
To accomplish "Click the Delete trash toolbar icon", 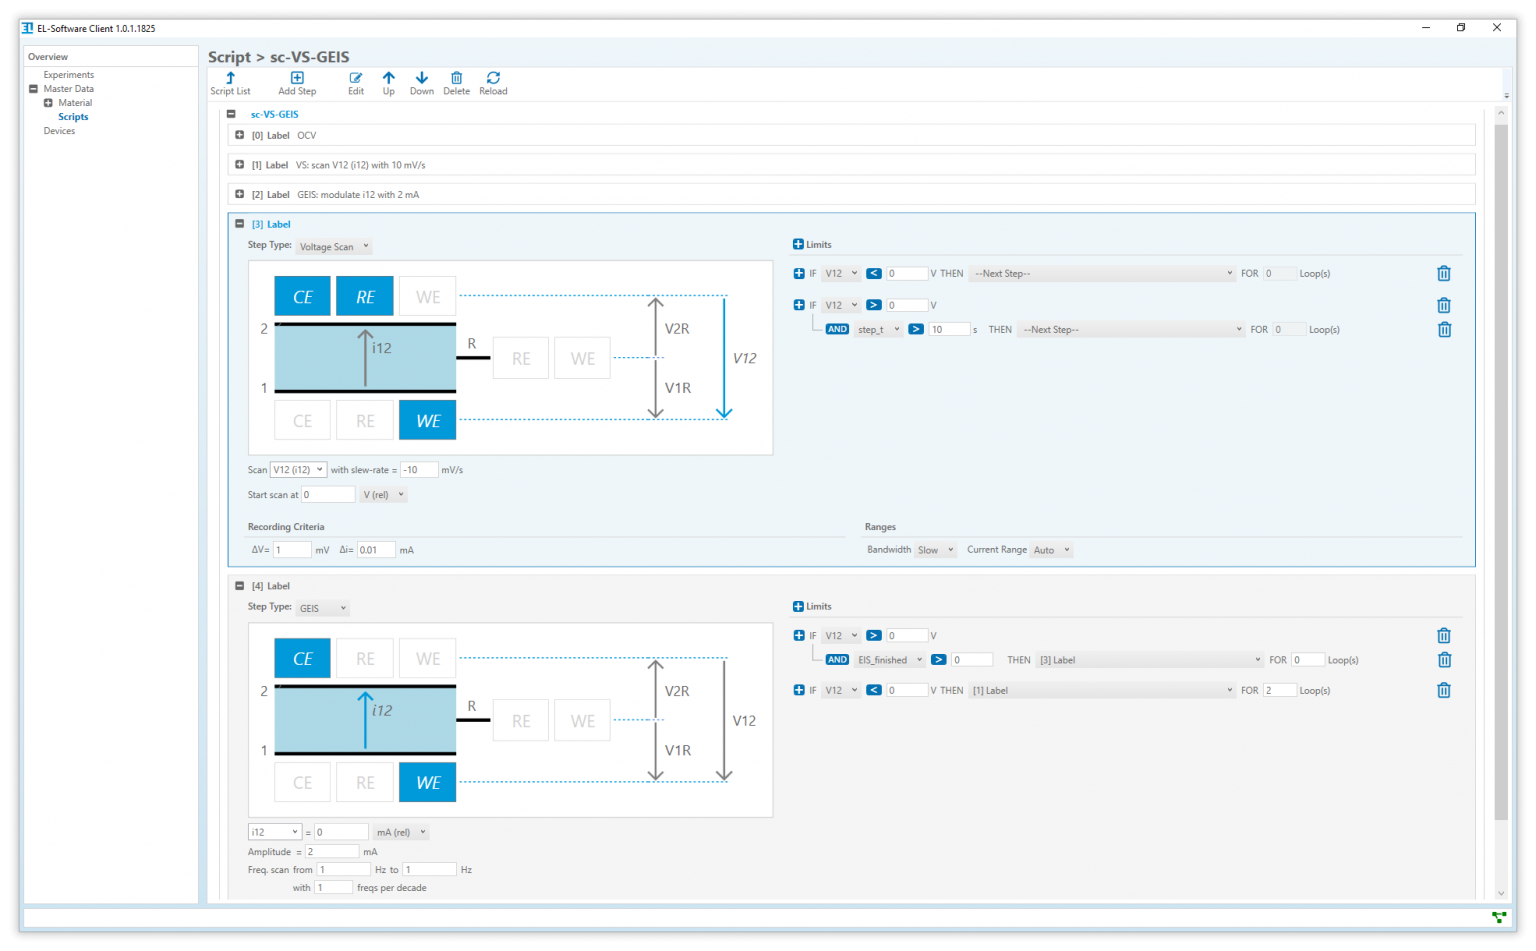I will (456, 78).
